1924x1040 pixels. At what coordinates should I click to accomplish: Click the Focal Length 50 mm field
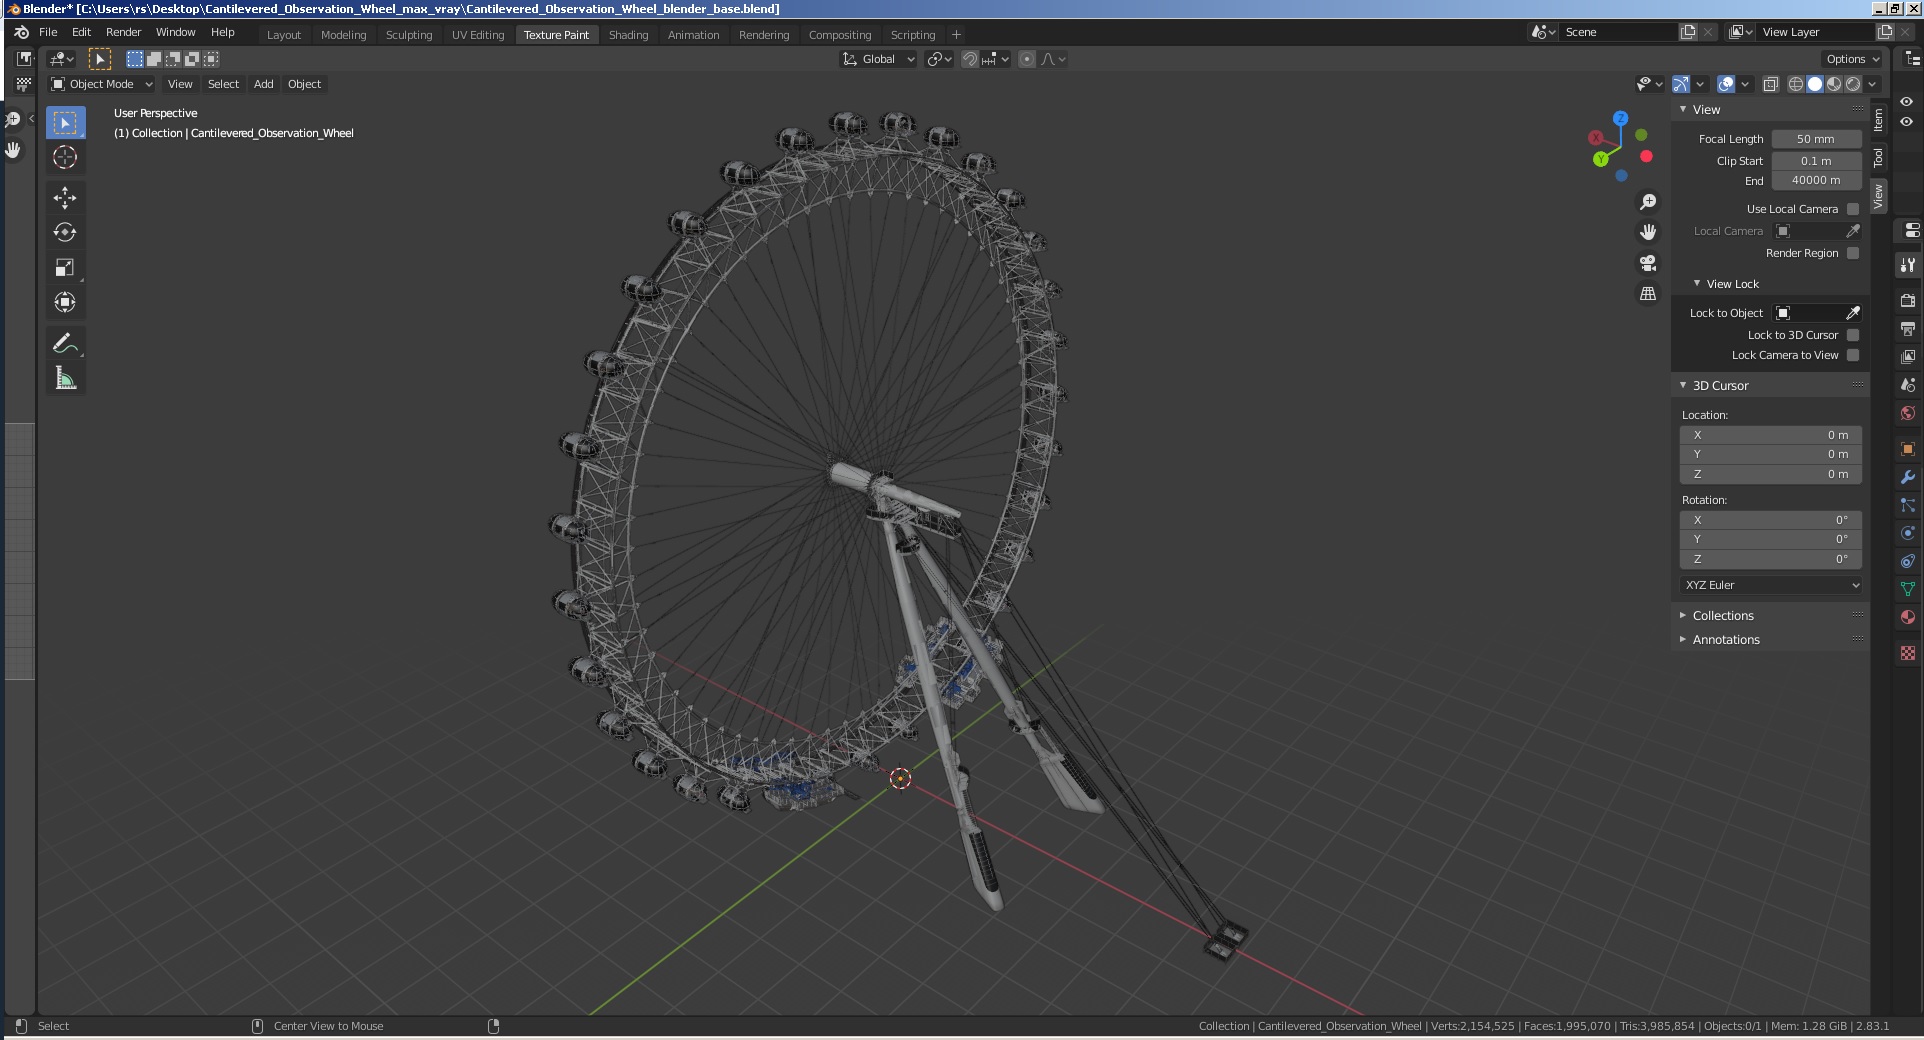[x=1816, y=139]
